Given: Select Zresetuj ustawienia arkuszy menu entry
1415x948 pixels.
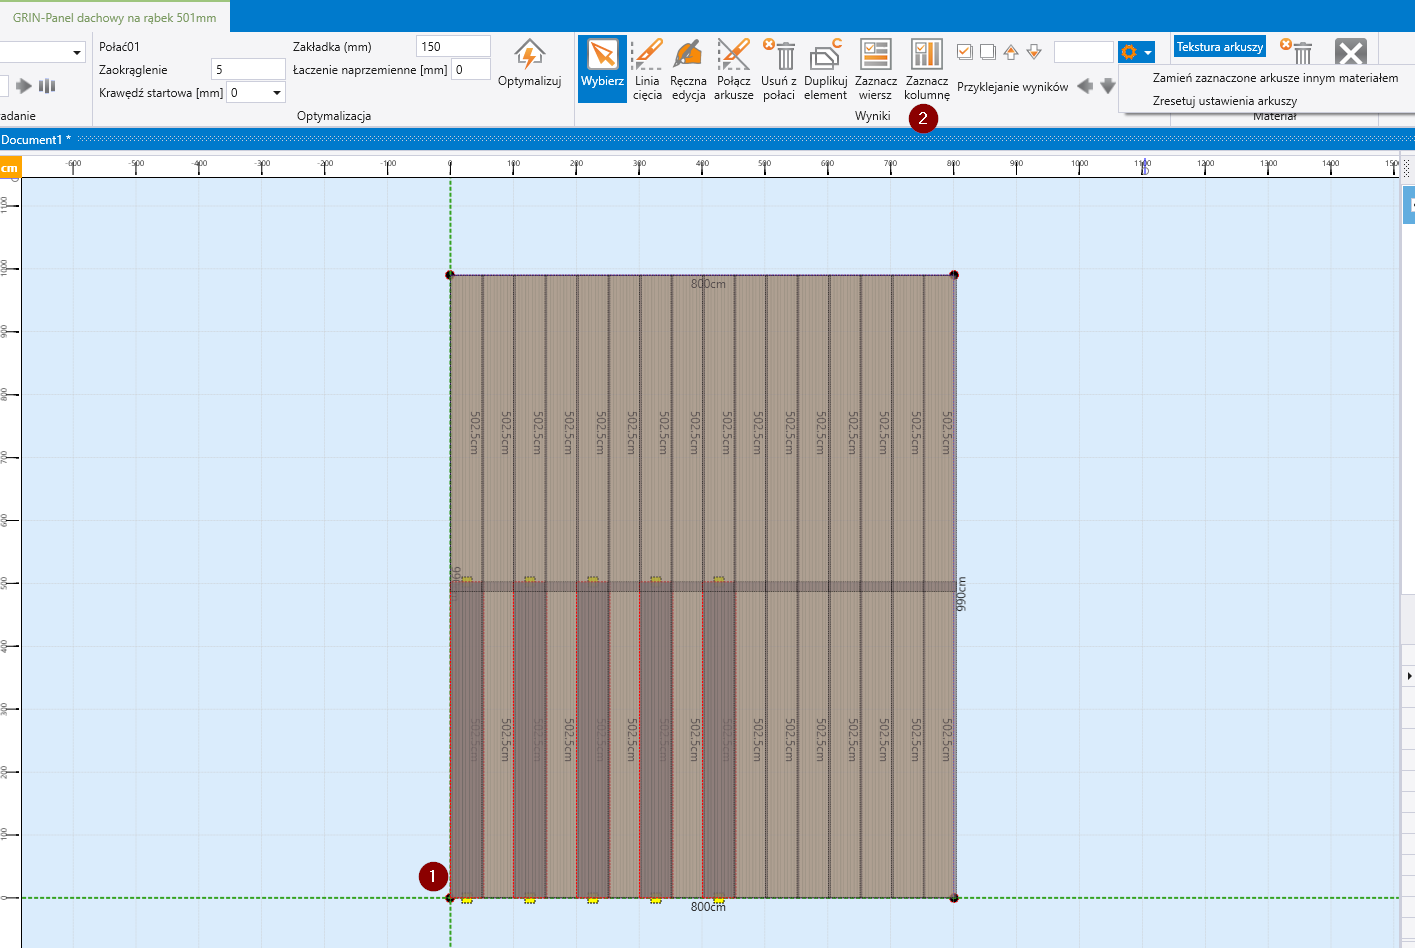Looking at the screenshot, I should (x=1224, y=101).
